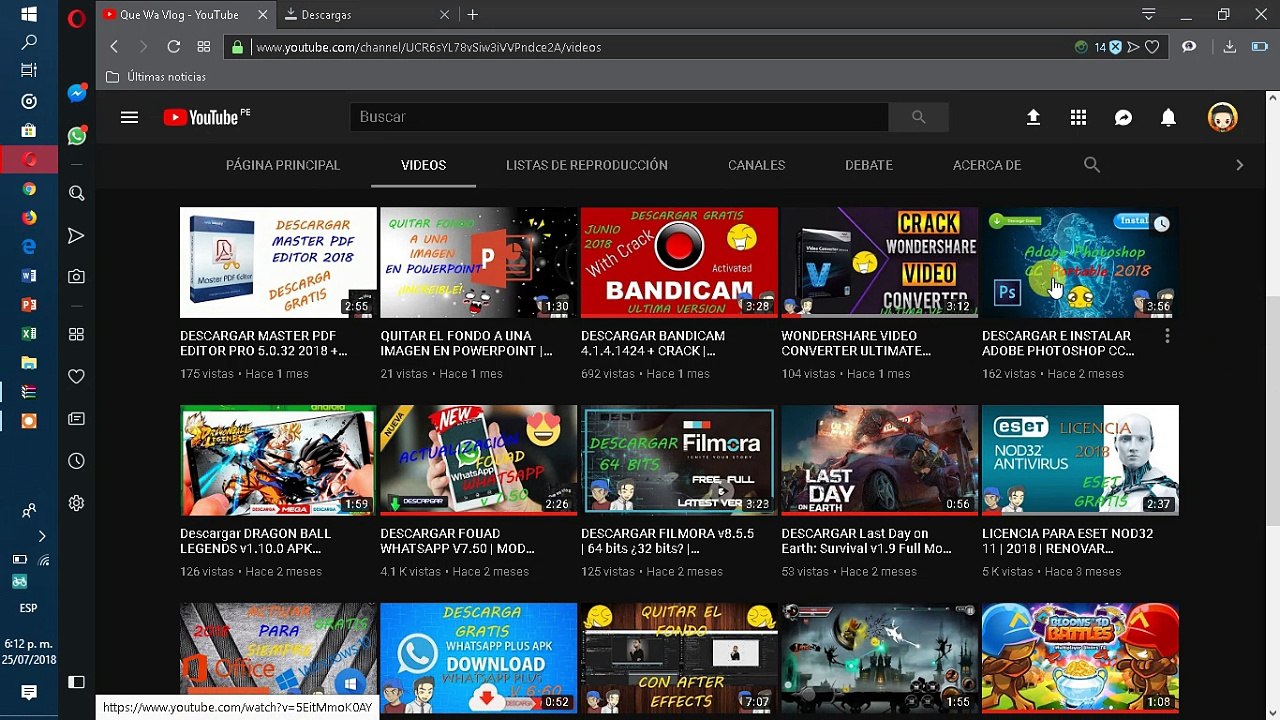Open QUITAR EL FONDO A UNA IMAGEN title
1280x720 pixels.
466,343
